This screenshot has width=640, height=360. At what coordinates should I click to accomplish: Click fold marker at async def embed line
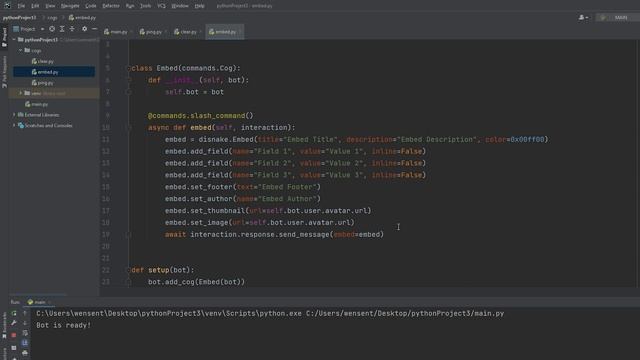click(x=129, y=128)
